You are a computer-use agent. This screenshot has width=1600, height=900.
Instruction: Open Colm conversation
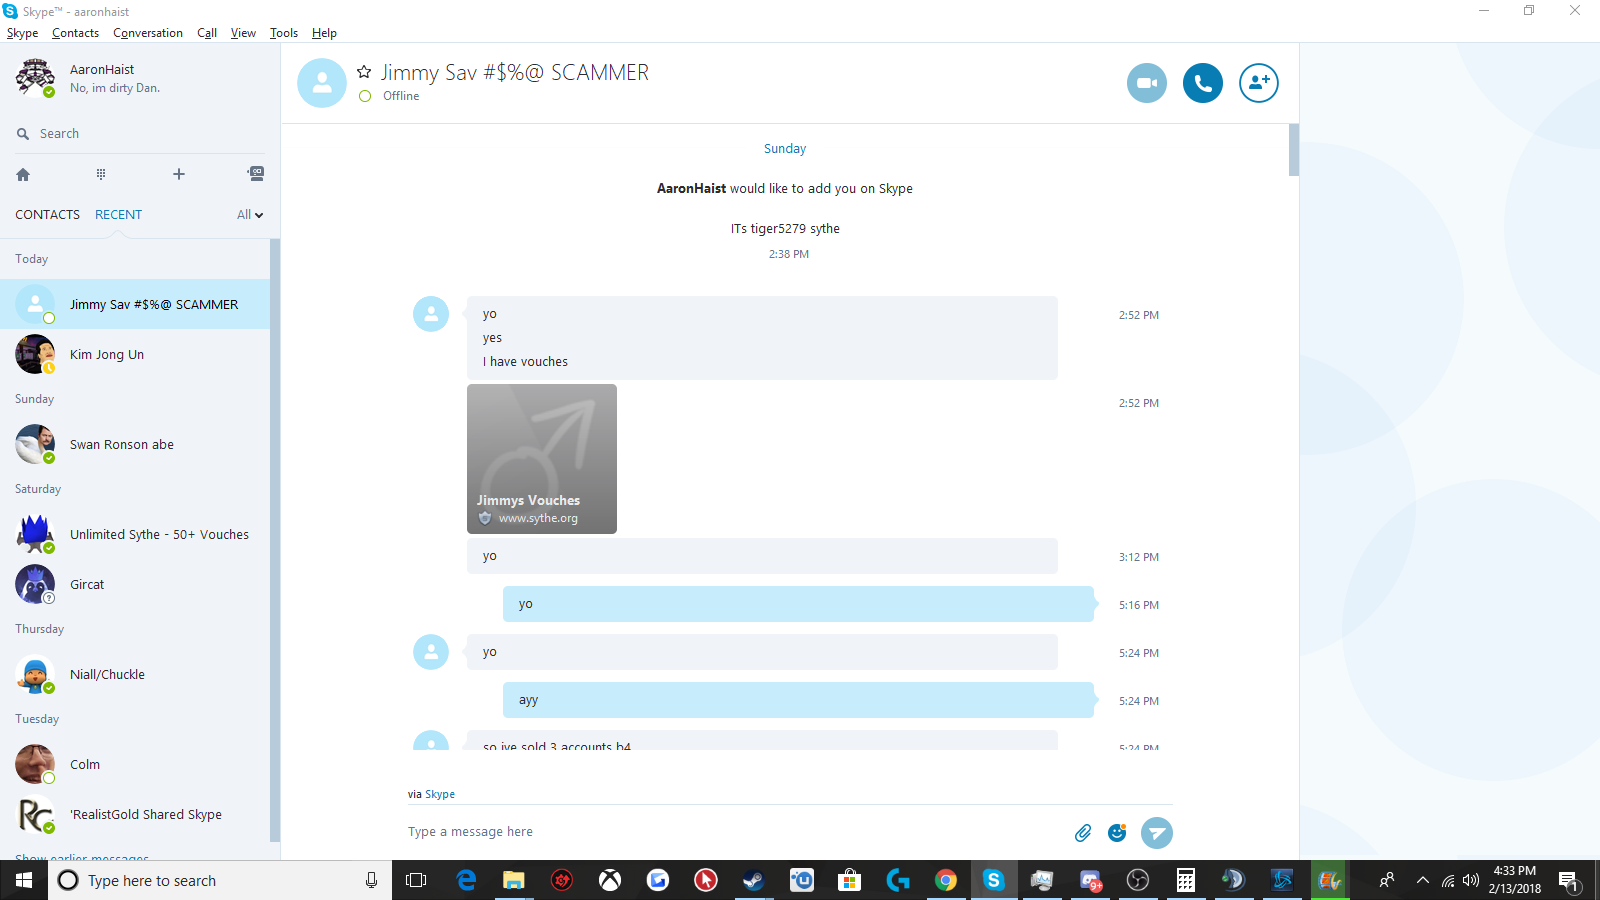135,764
